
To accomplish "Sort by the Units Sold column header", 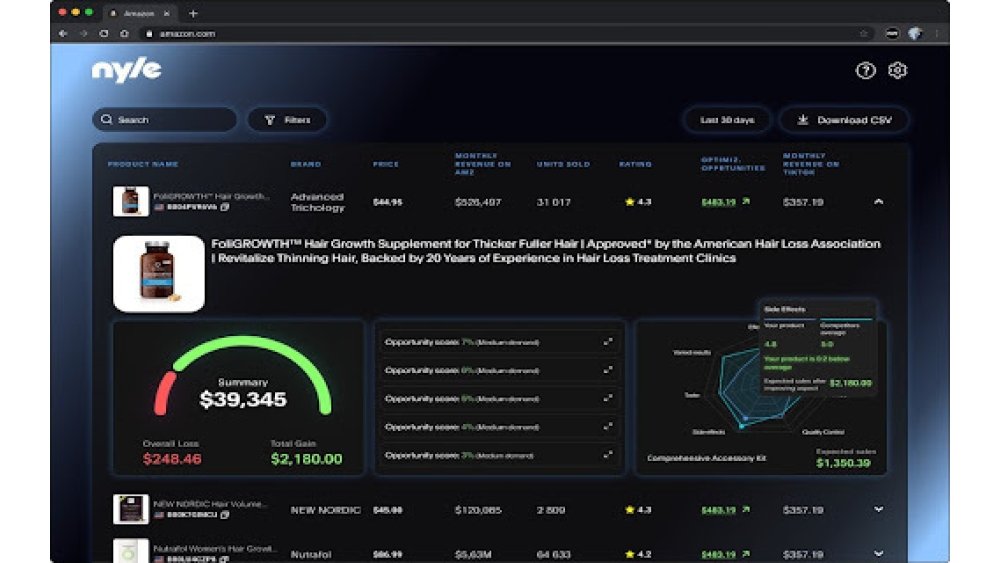I will [x=563, y=165].
